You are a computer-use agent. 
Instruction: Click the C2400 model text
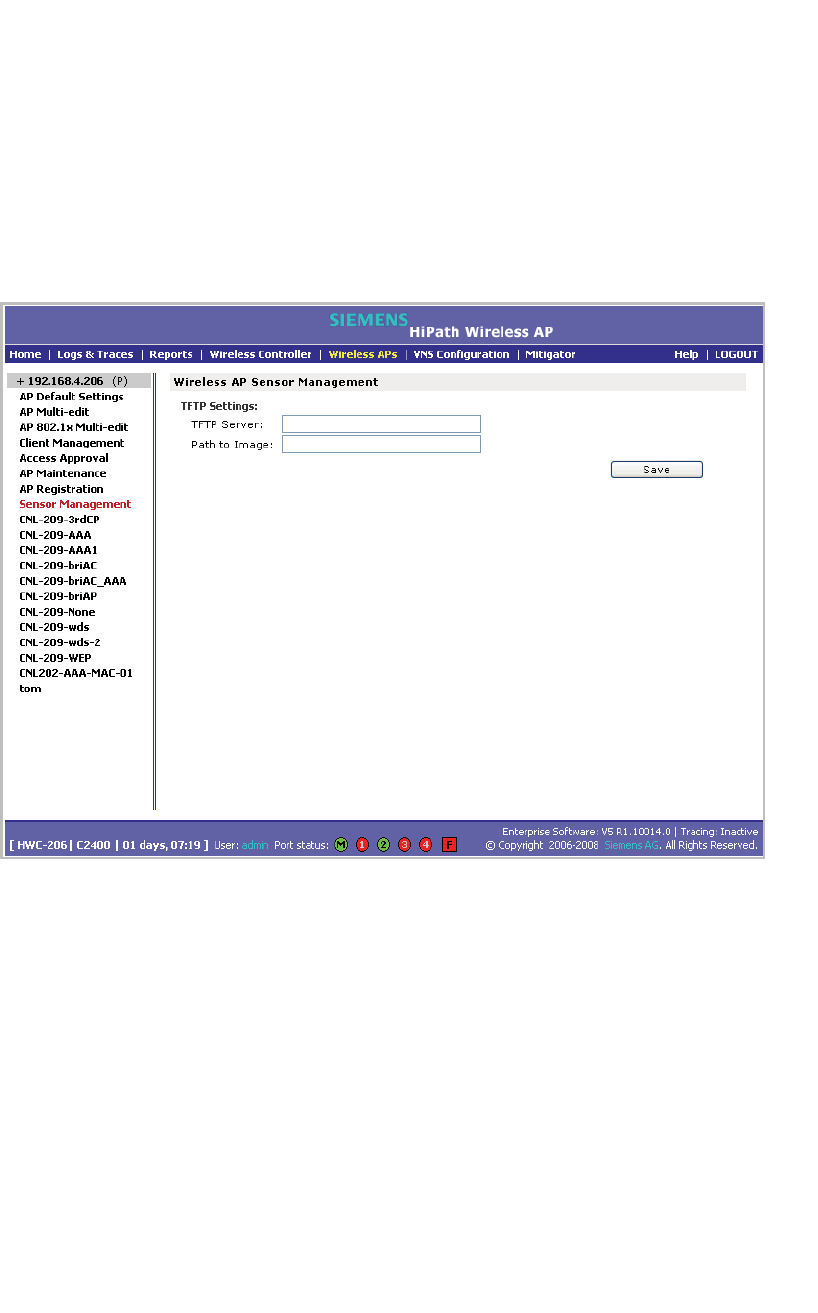pyautogui.click(x=94, y=846)
